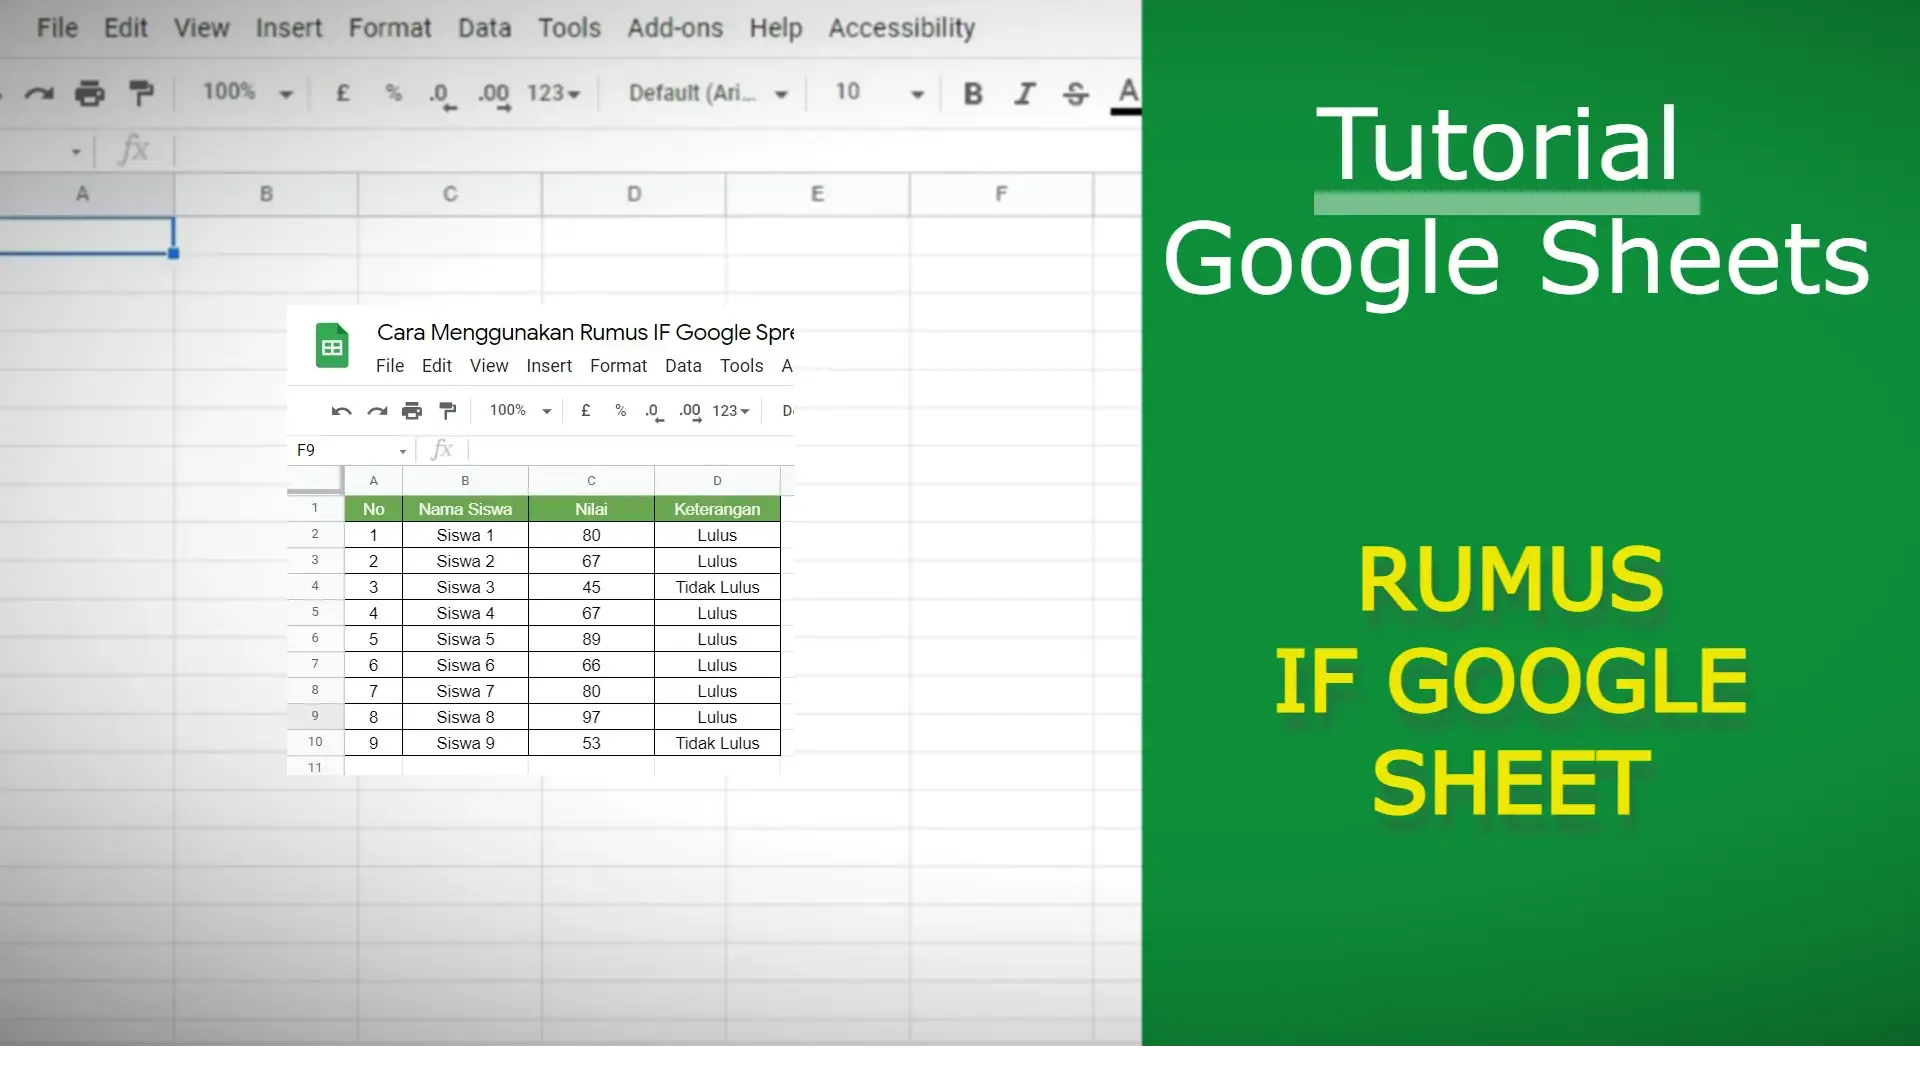Click value 45 in Nilai column
1920x1080 pixels.
(591, 587)
